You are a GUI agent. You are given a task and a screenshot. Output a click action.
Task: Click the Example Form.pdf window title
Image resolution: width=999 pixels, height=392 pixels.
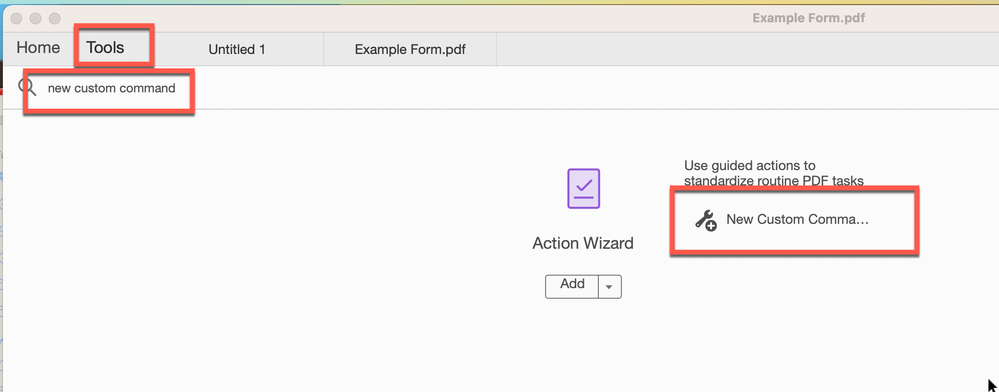pyautogui.click(x=808, y=18)
